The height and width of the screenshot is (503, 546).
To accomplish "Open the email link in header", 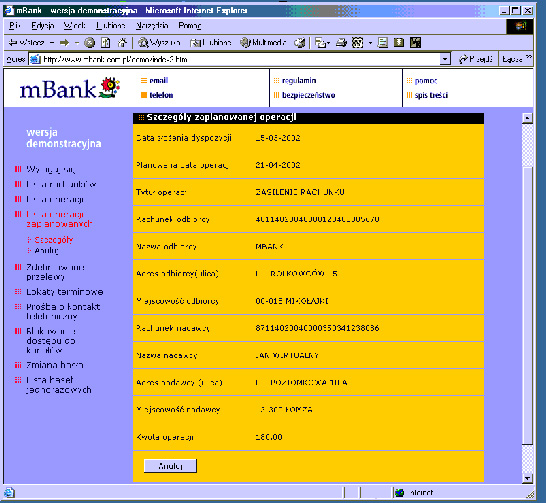I will pyautogui.click(x=159, y=80).
